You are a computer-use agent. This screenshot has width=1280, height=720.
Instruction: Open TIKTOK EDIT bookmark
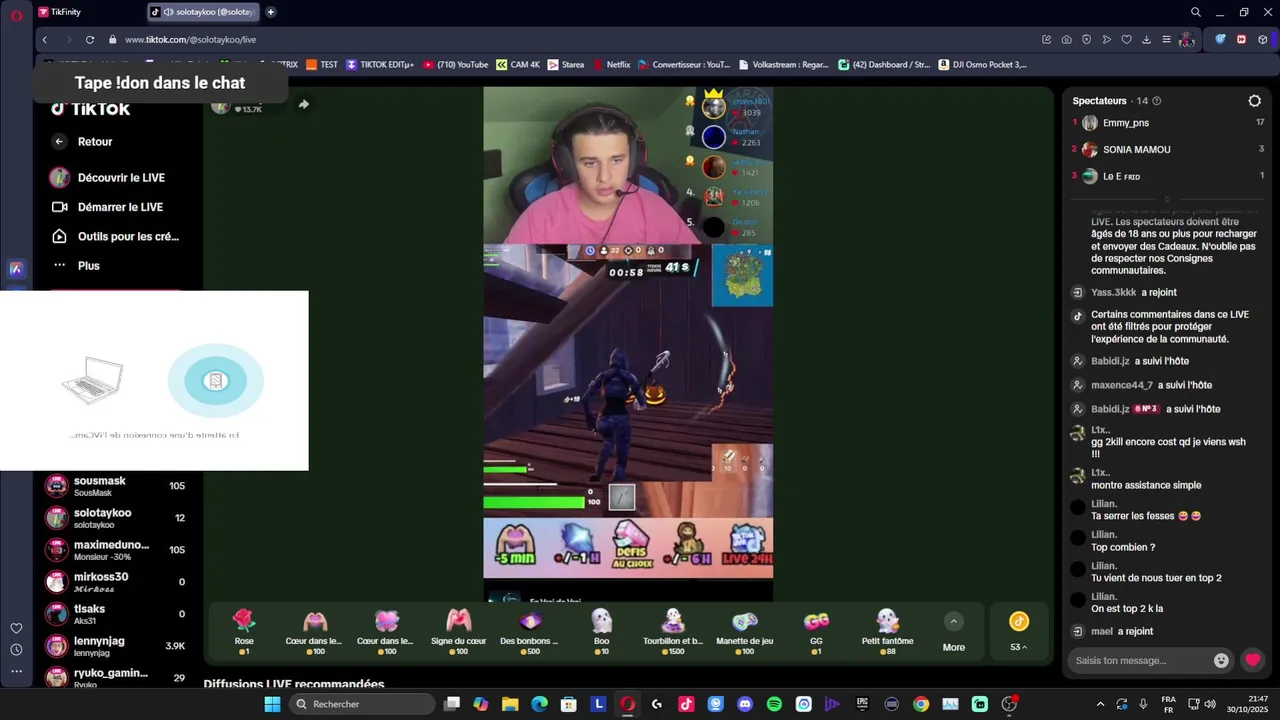click(x=380, y=65)
